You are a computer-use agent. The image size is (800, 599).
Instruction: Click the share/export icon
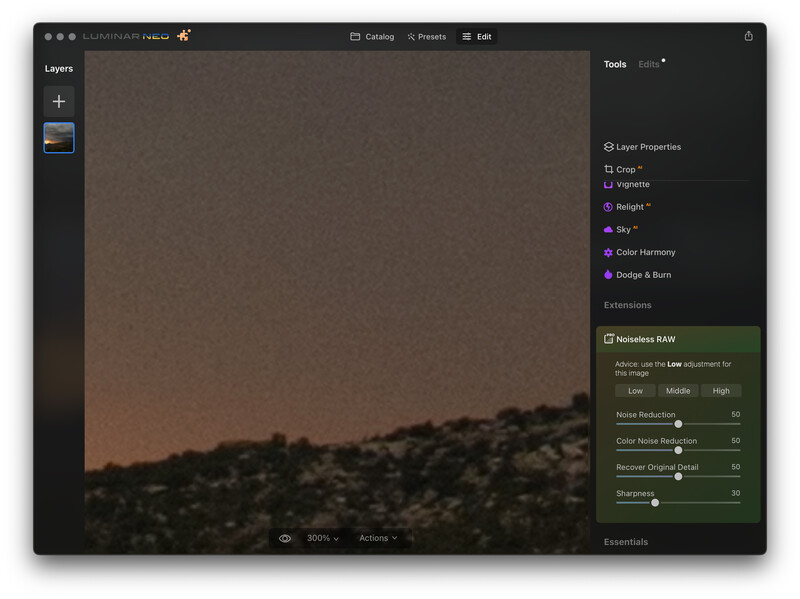(x=748, y=36)
